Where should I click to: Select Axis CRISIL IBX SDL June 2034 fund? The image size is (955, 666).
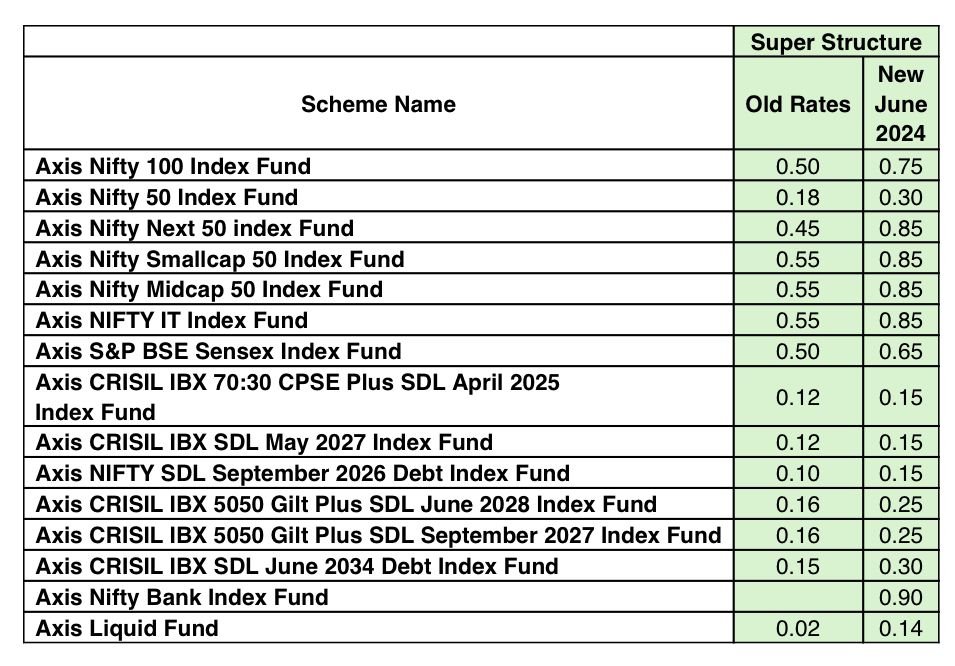pos(297,567)
